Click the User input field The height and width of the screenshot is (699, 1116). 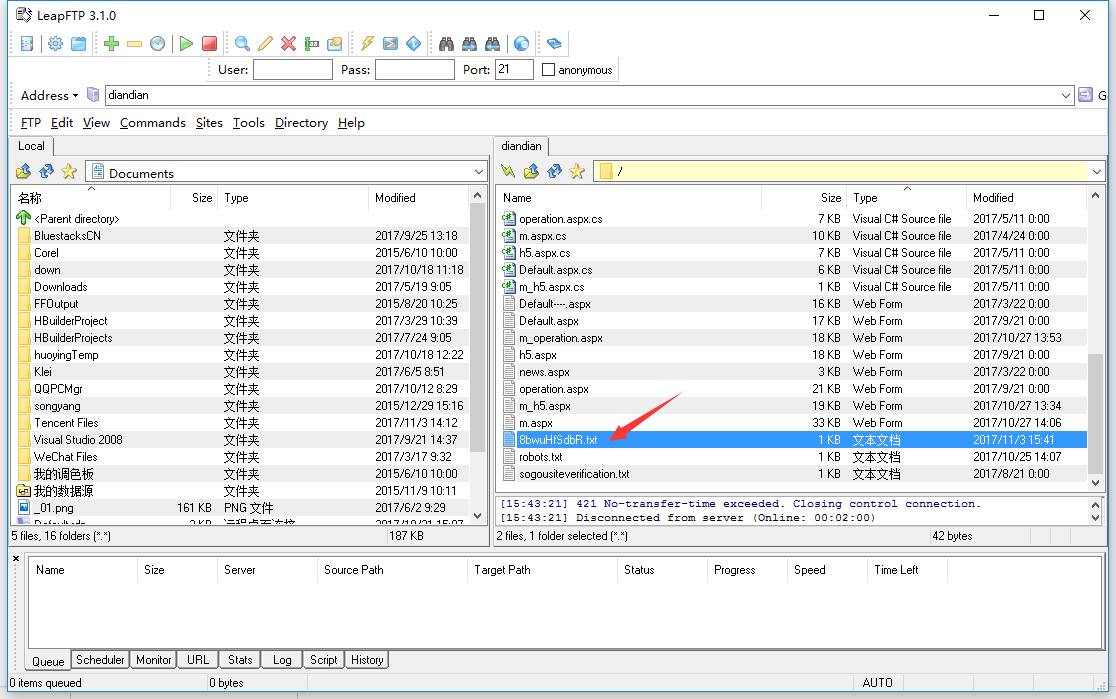click(292, 70)
